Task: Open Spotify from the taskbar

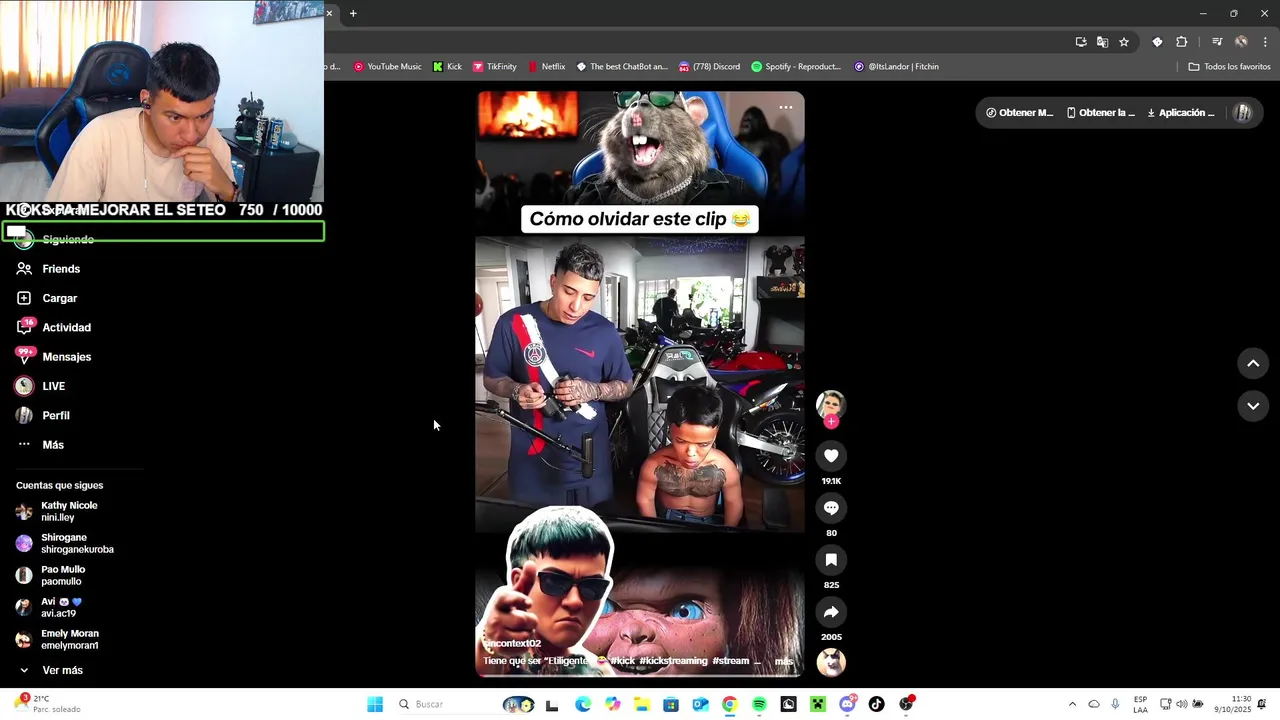Action: [x=759, y=704]
